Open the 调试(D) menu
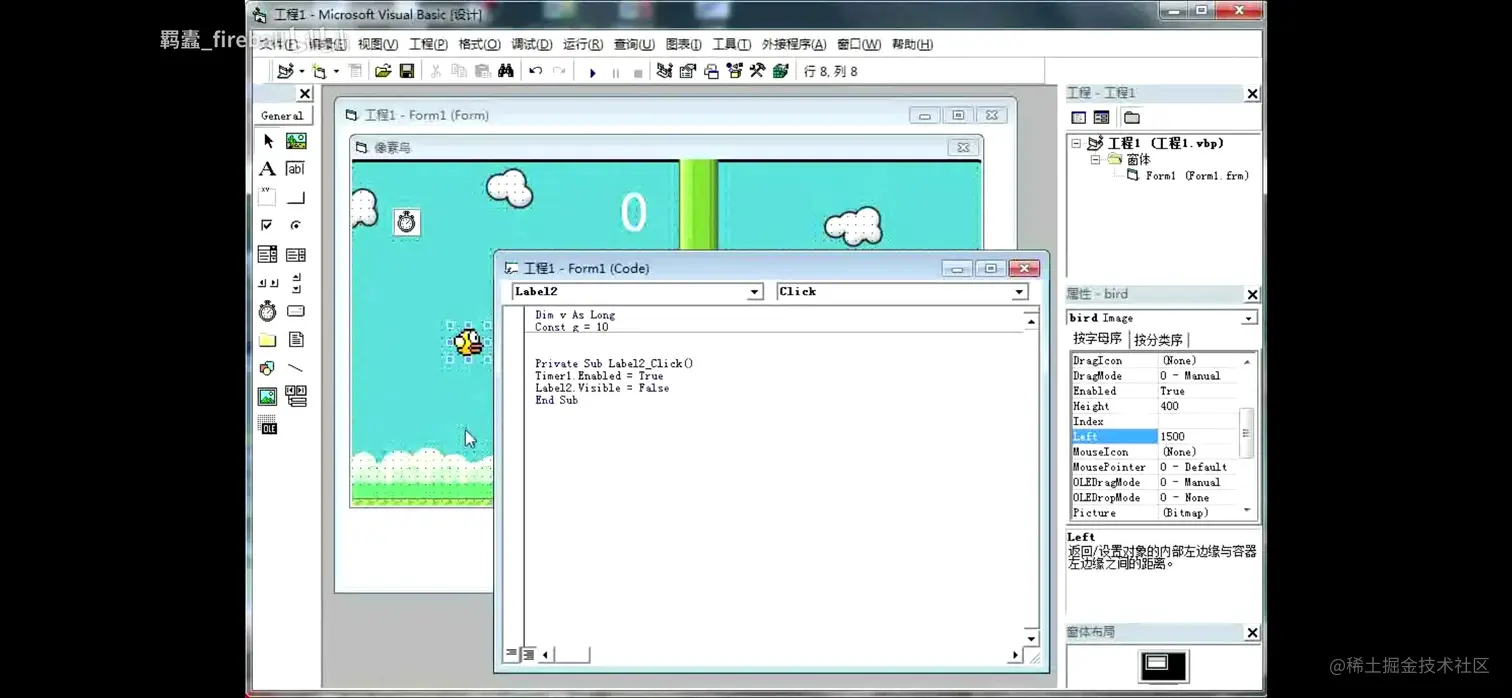The height and width of the screenshot is (698, 1512). (531, 44)
